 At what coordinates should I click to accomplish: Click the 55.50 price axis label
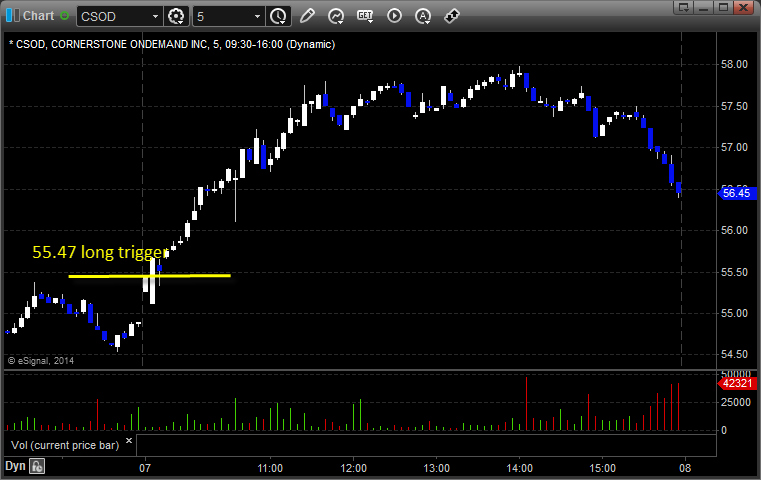coord(734,272)
